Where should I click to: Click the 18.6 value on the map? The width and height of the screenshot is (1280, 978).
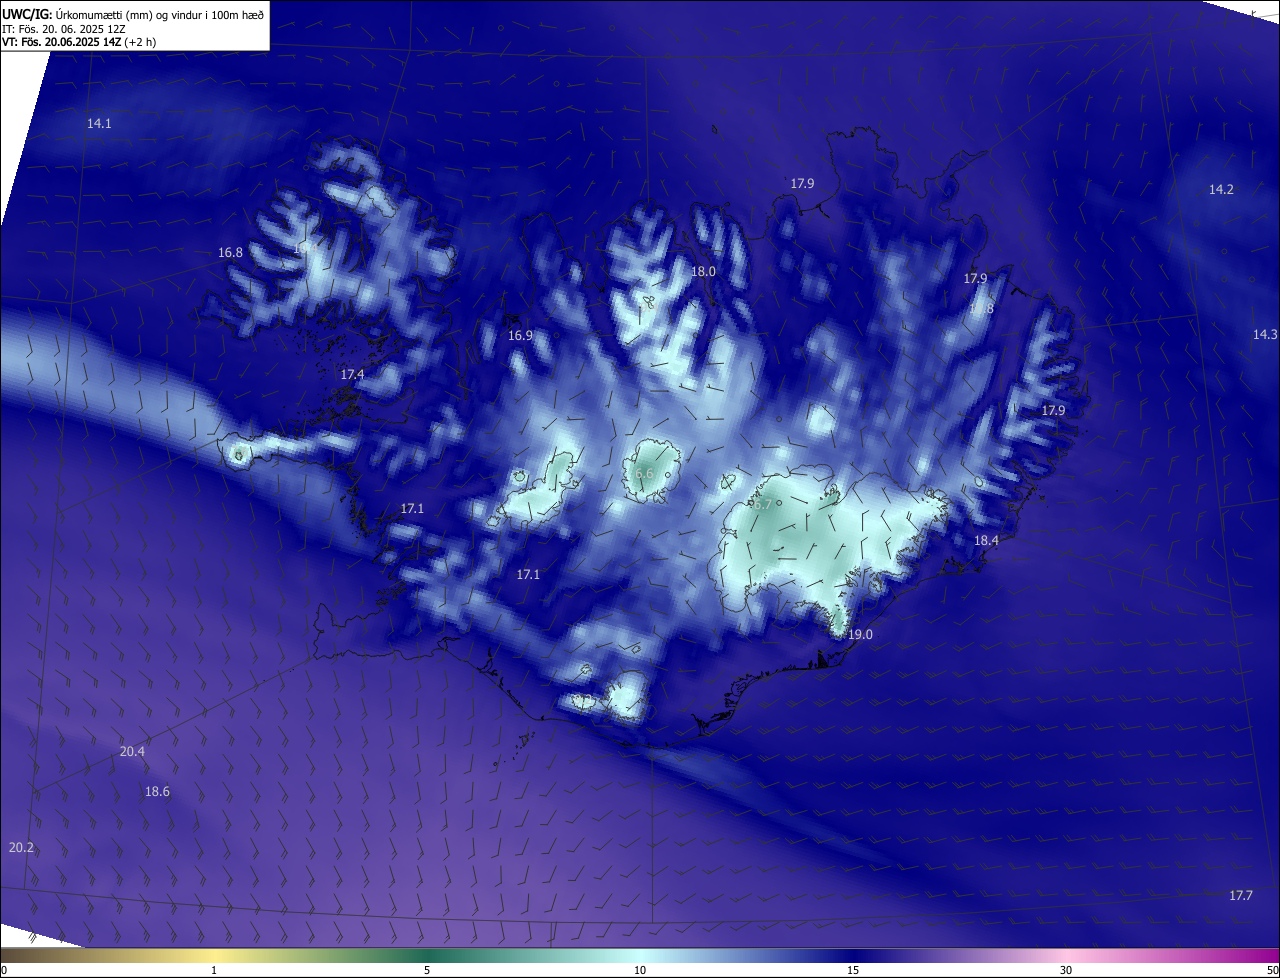157,792
